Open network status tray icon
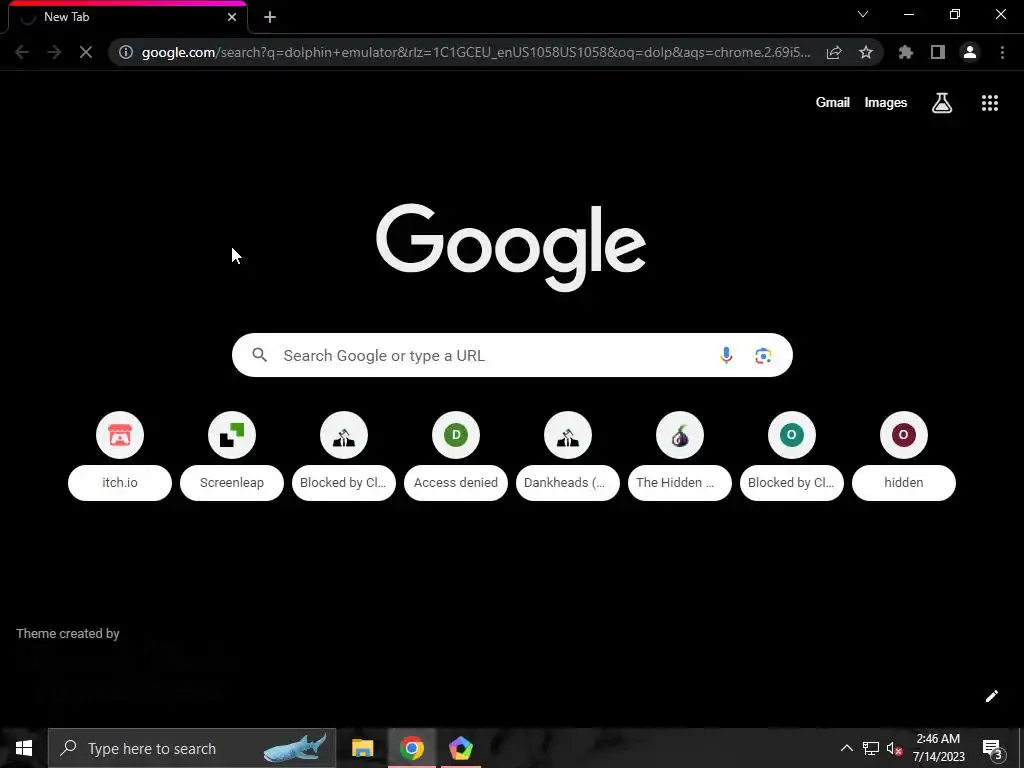This screenshot has width=1024, height=768. [871, 748]
